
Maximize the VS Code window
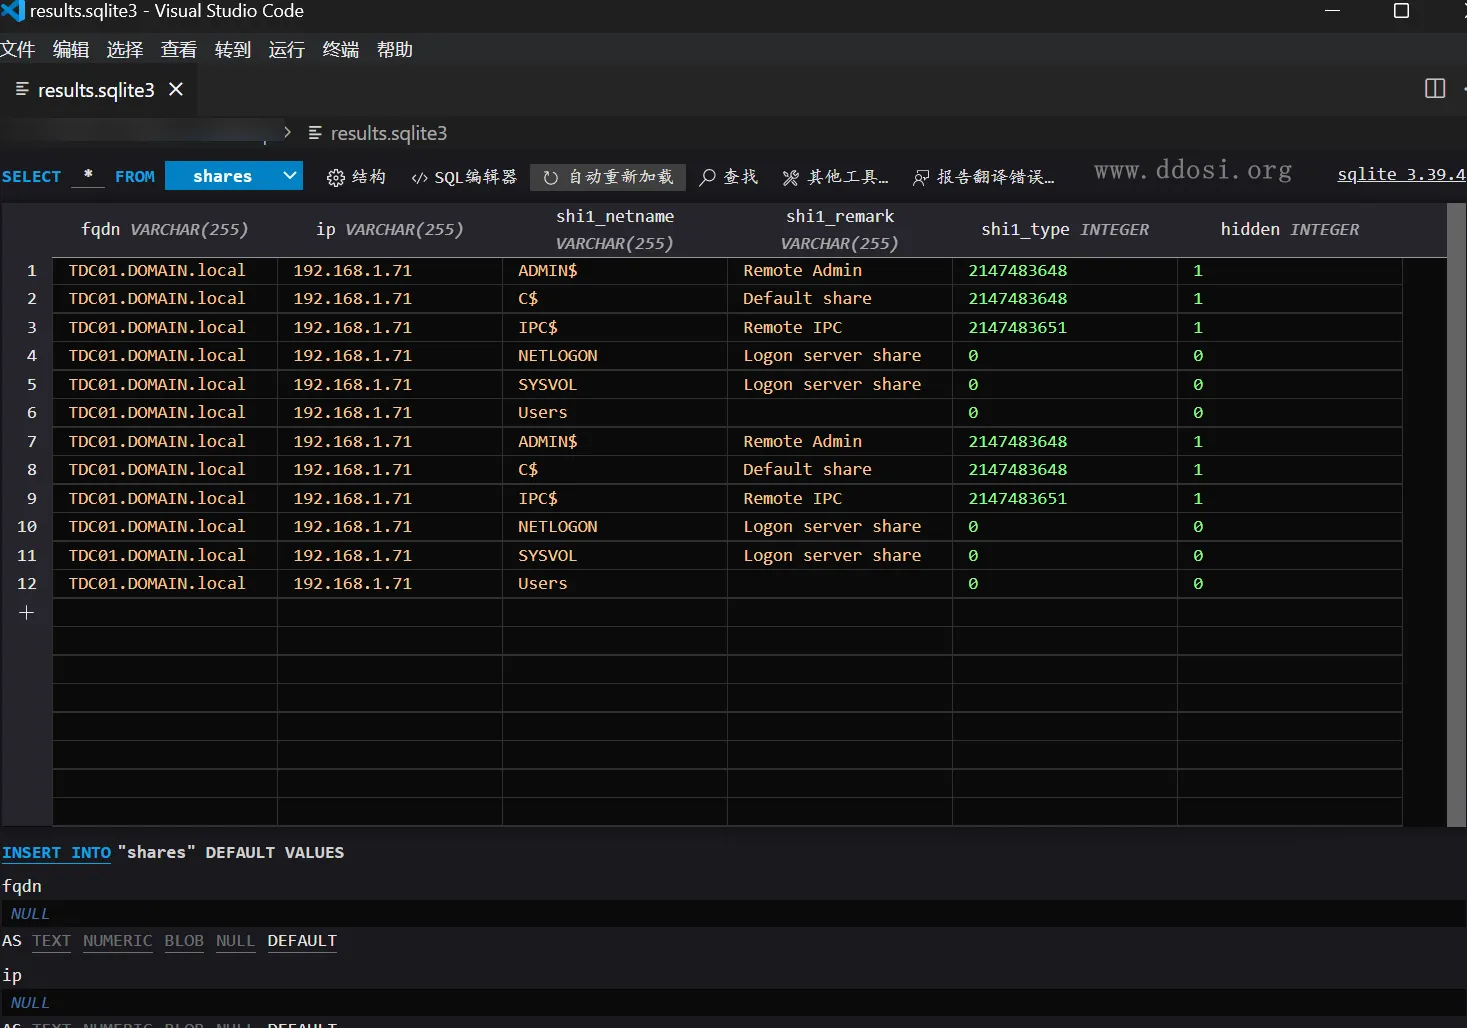1401,11
